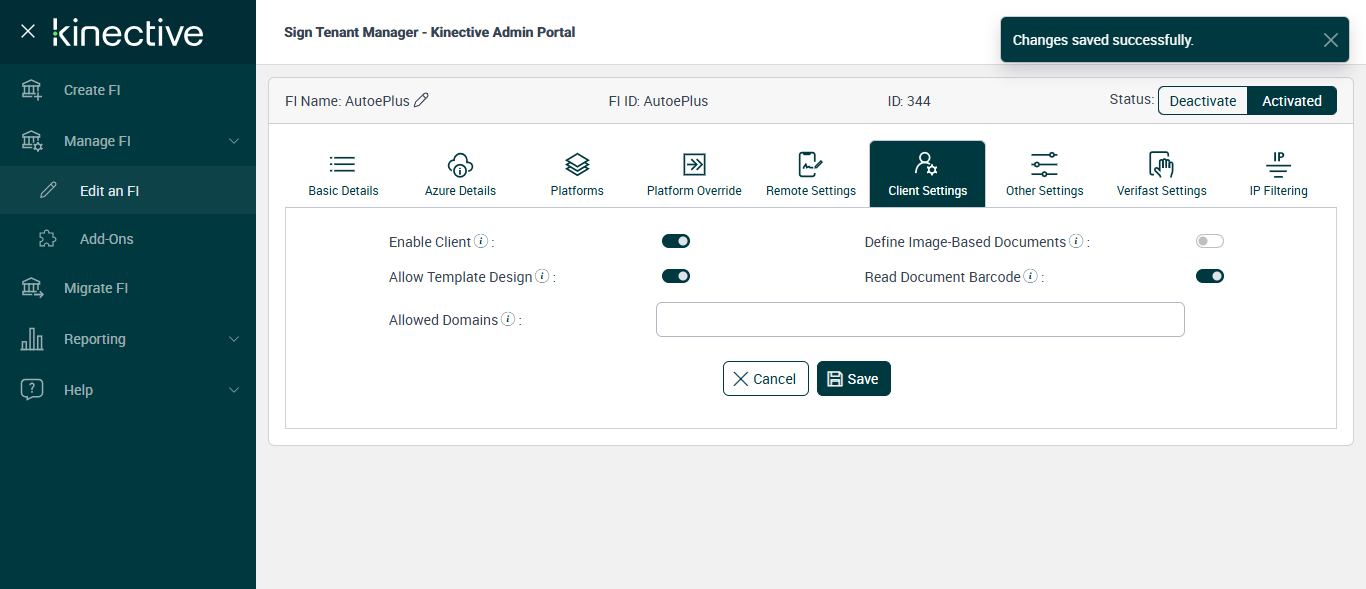Edit the FI Name with the pencil icon
The image size is (1366, 589).
tap(421, 100)
